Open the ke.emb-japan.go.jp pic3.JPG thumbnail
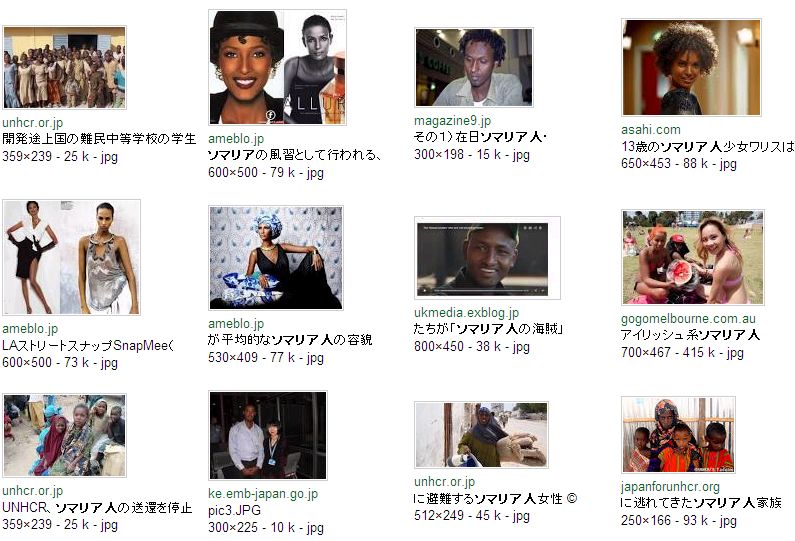Image resolution: width=795 pixels, height=541 pixels. (x=268, y=436)
